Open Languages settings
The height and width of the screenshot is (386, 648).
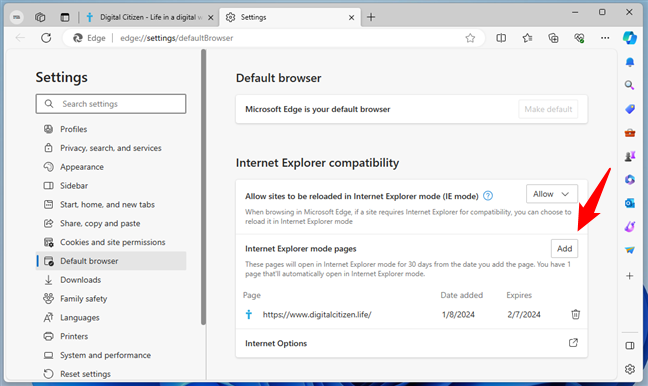pyautogui.click(x=111, y=317)
